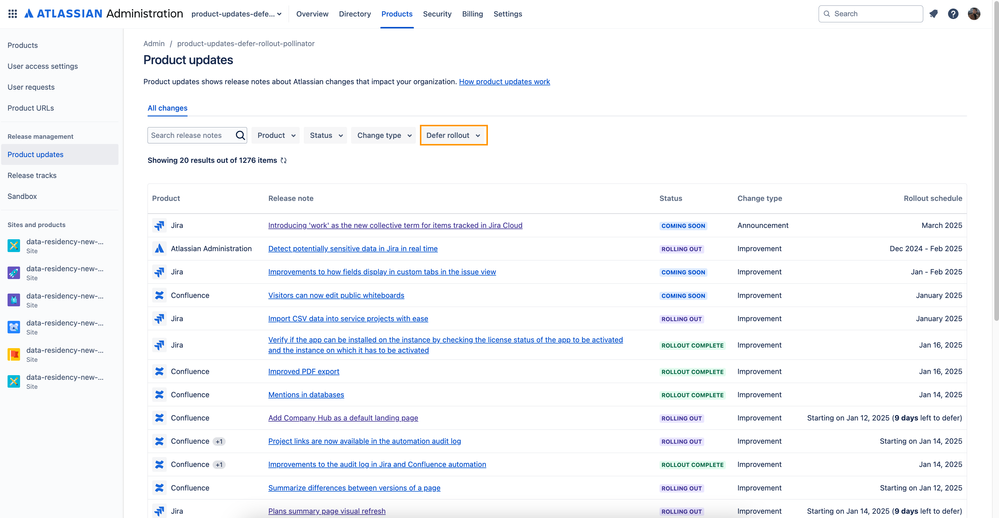This screenshot has height=518, width=999.
Task: Open the help question mark icon
Action: (953, 13)
